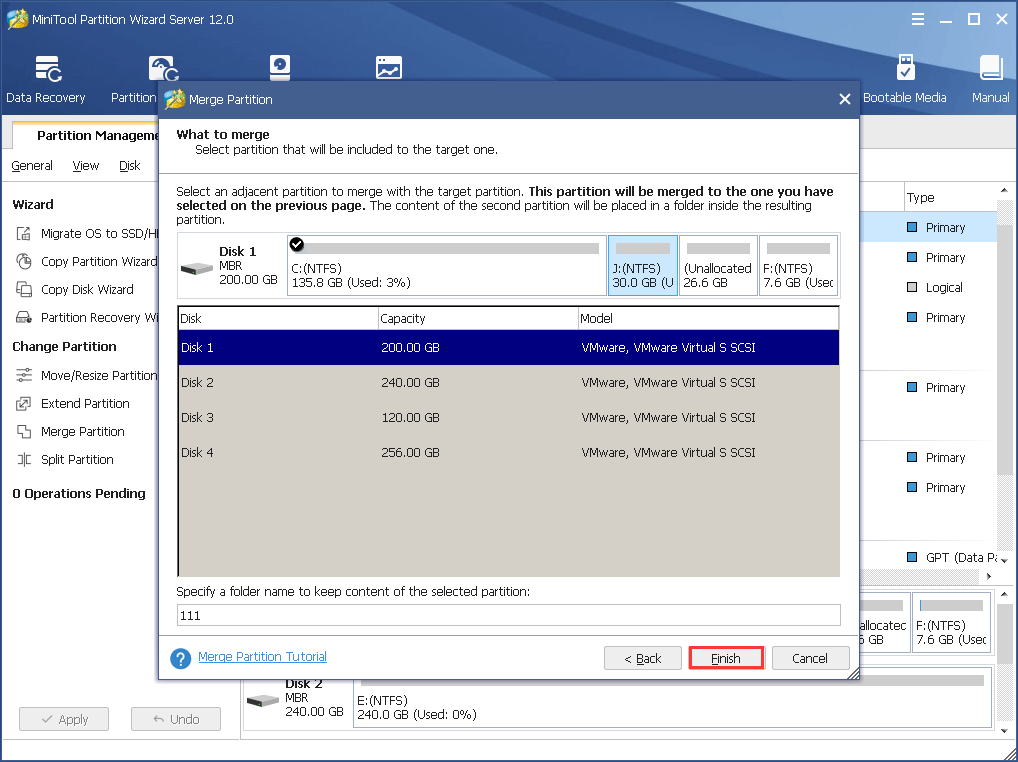This screenshot has height=762, width=1018.
Task: Click the Merge Partition sidebar icon
Action: [x=24, y=432]
